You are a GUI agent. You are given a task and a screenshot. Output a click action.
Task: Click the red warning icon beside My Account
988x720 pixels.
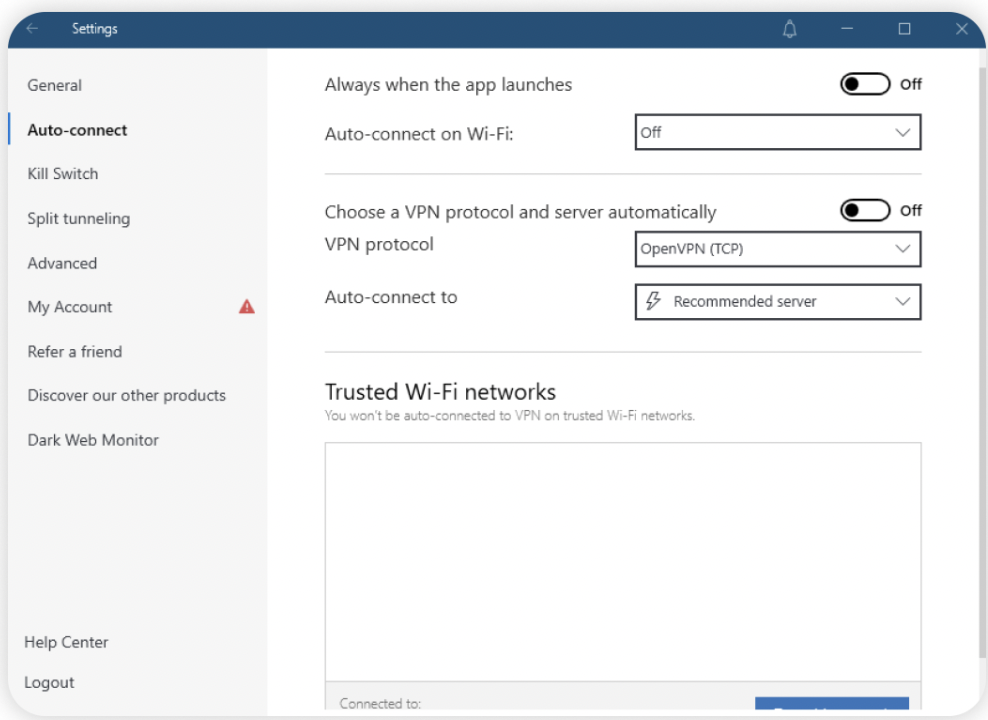pyautogui.click(x=247, y=307)
